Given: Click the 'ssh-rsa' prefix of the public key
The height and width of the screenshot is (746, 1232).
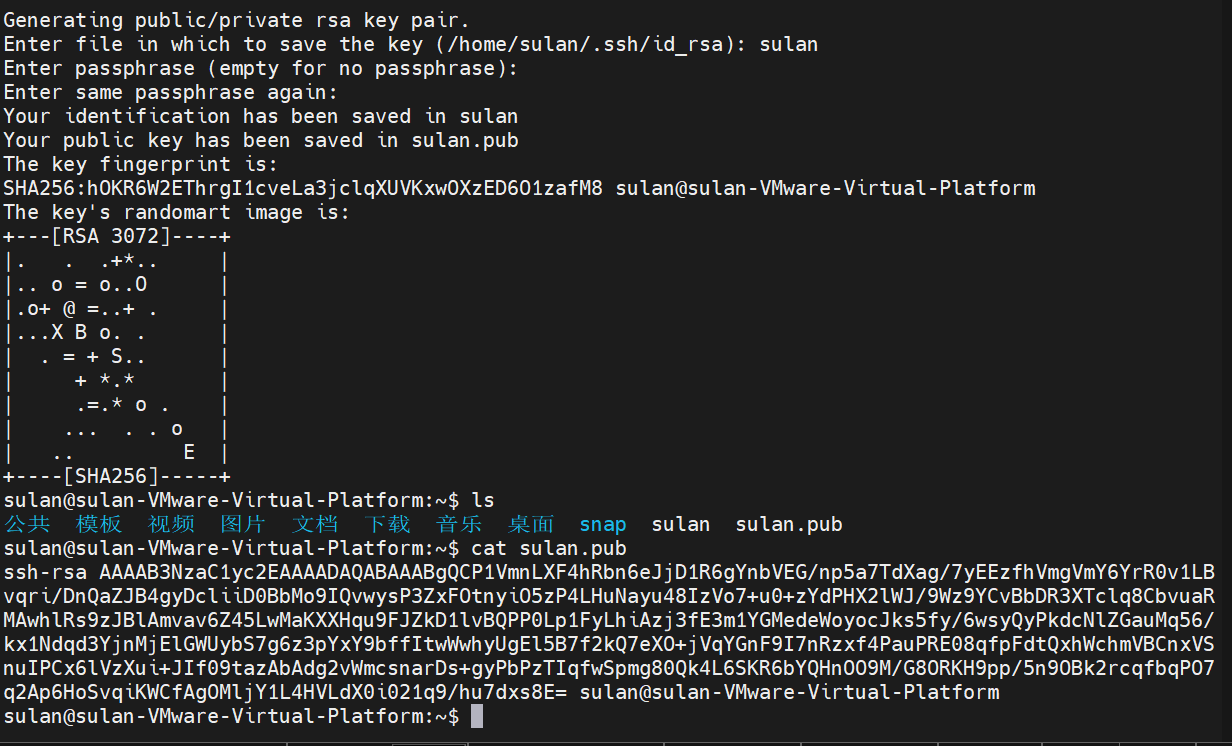Looking at the screenshot, I should (45, 572).
